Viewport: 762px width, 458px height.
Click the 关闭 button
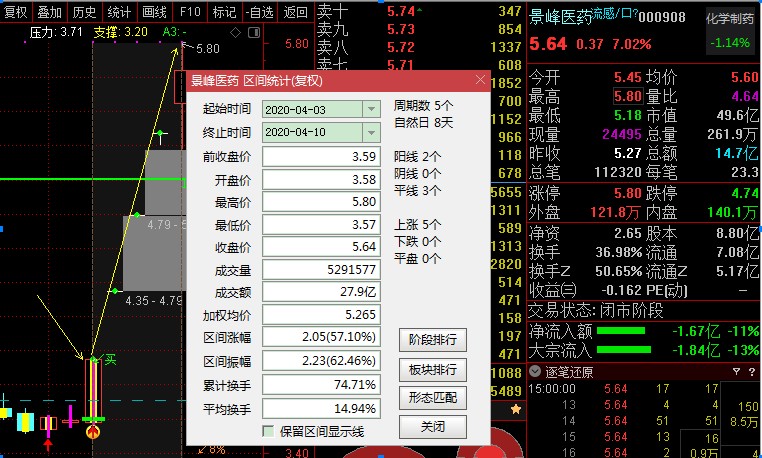[x=433, y=427]
